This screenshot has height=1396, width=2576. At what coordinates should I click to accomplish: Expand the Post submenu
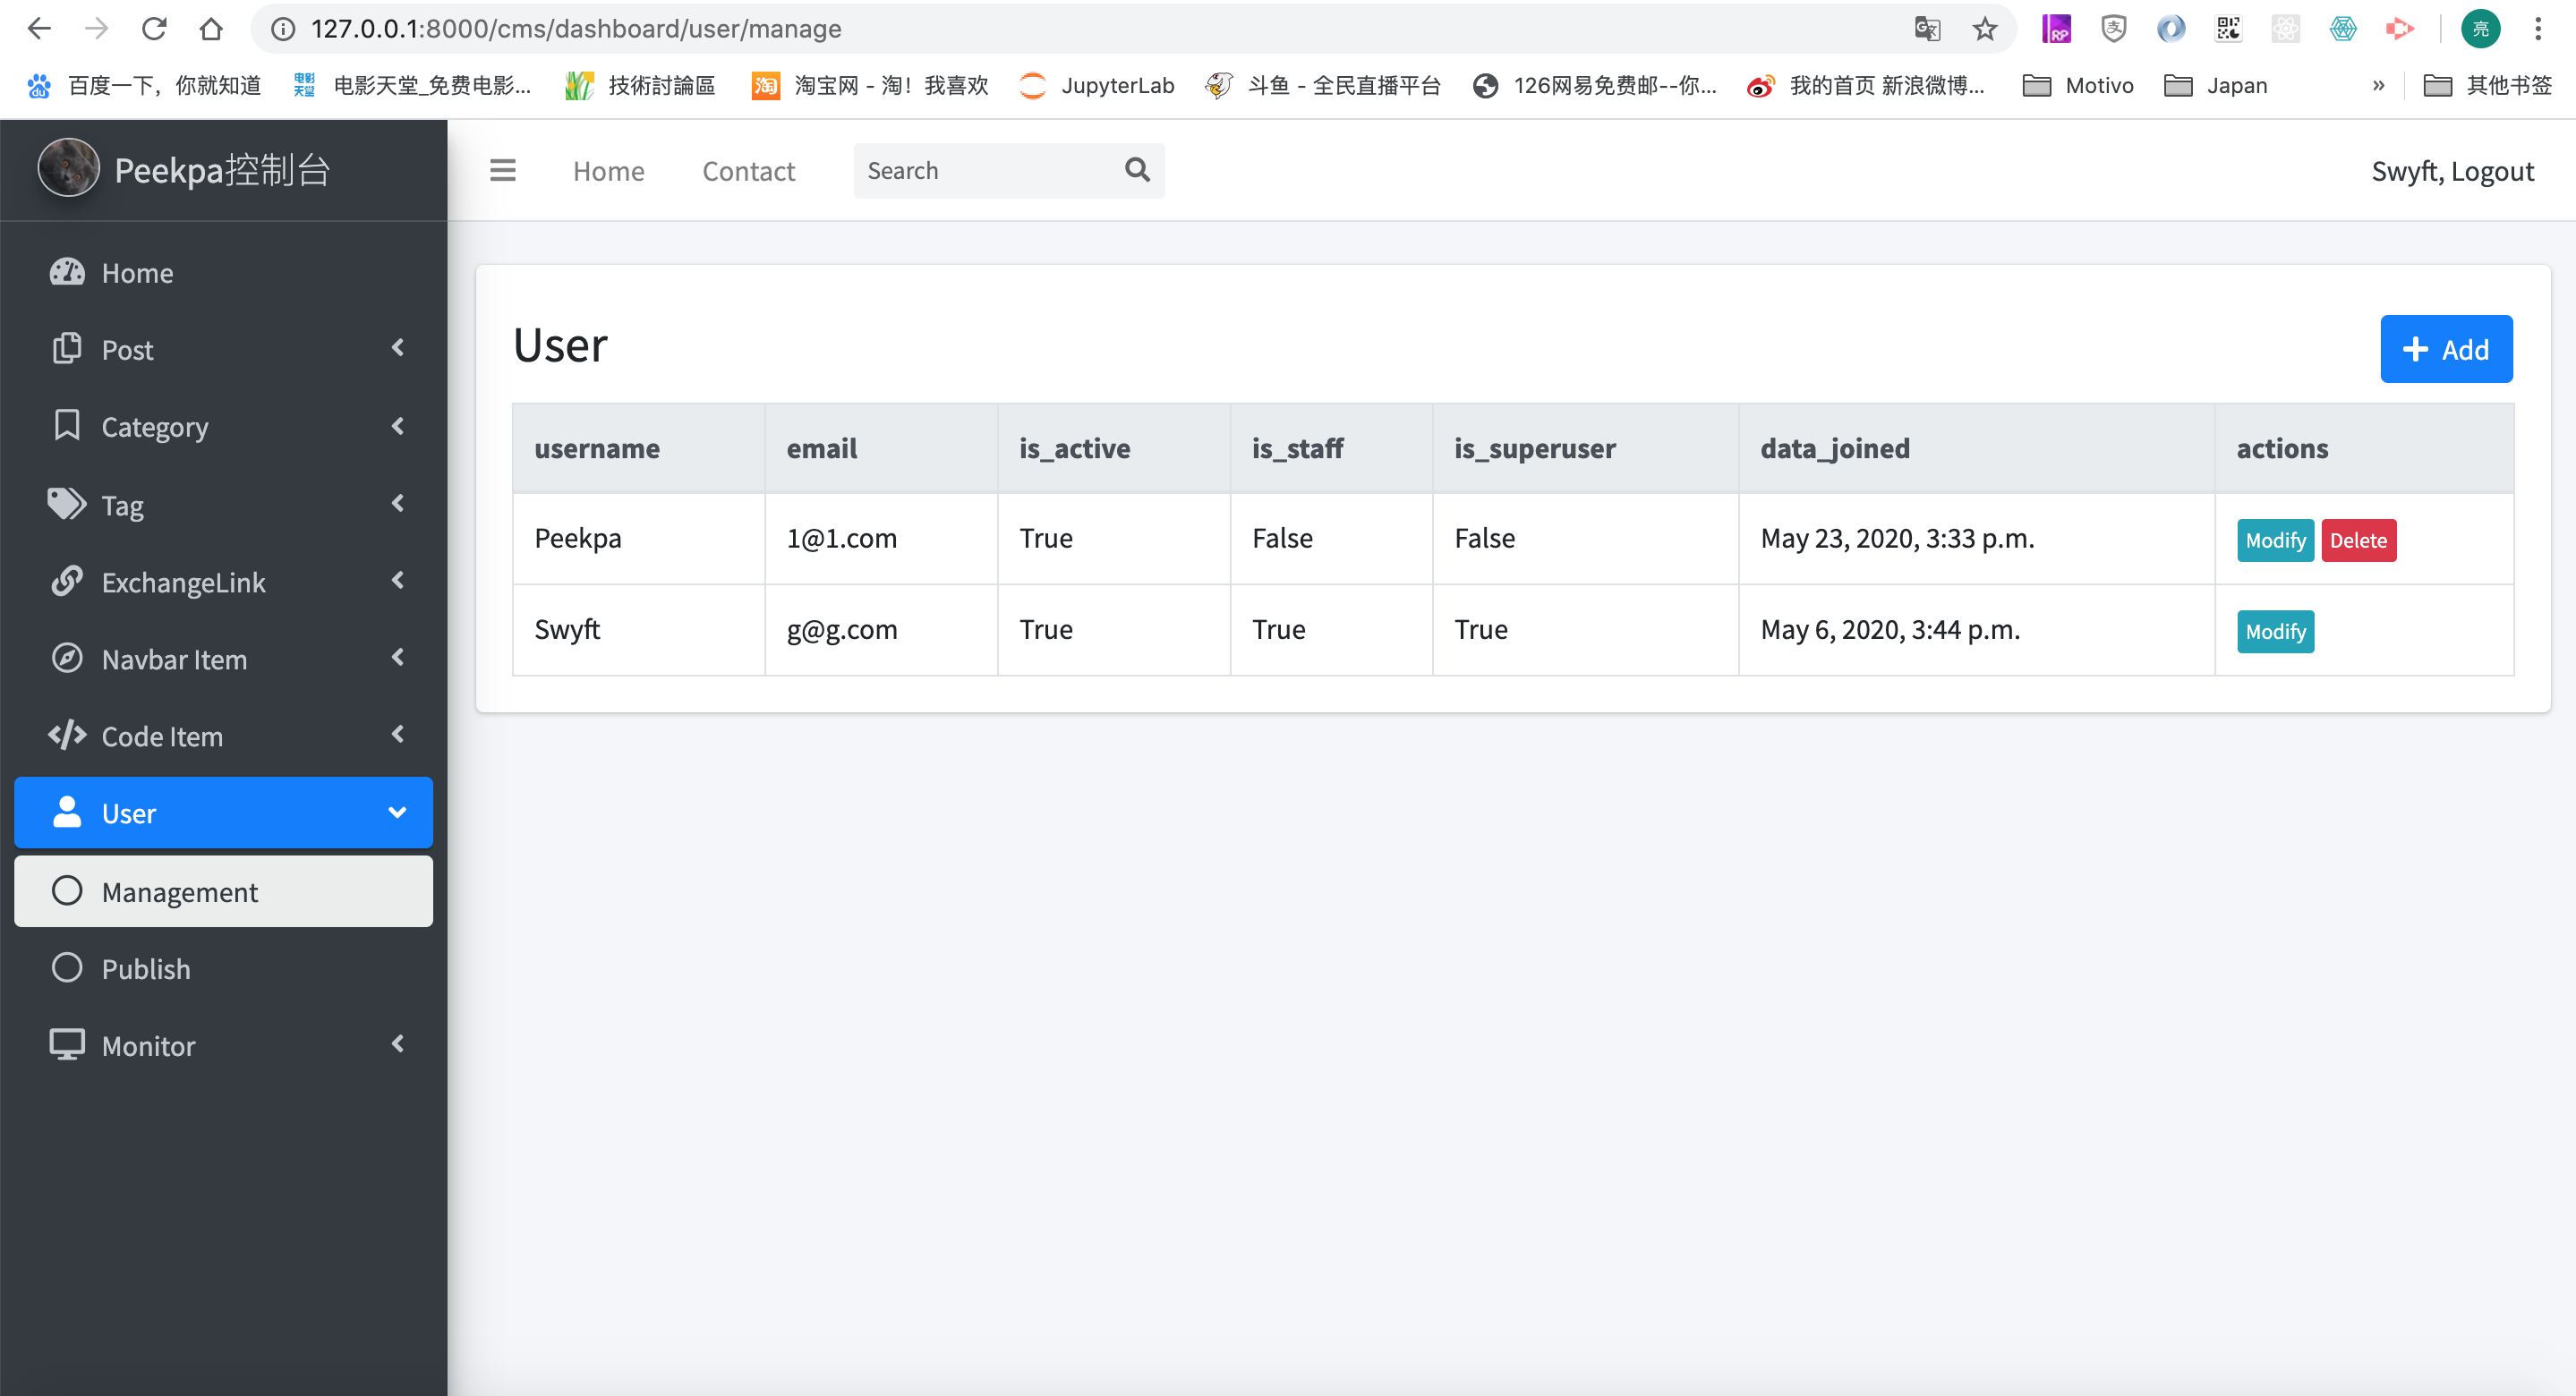pyautogui.click(x=398, y=348)
